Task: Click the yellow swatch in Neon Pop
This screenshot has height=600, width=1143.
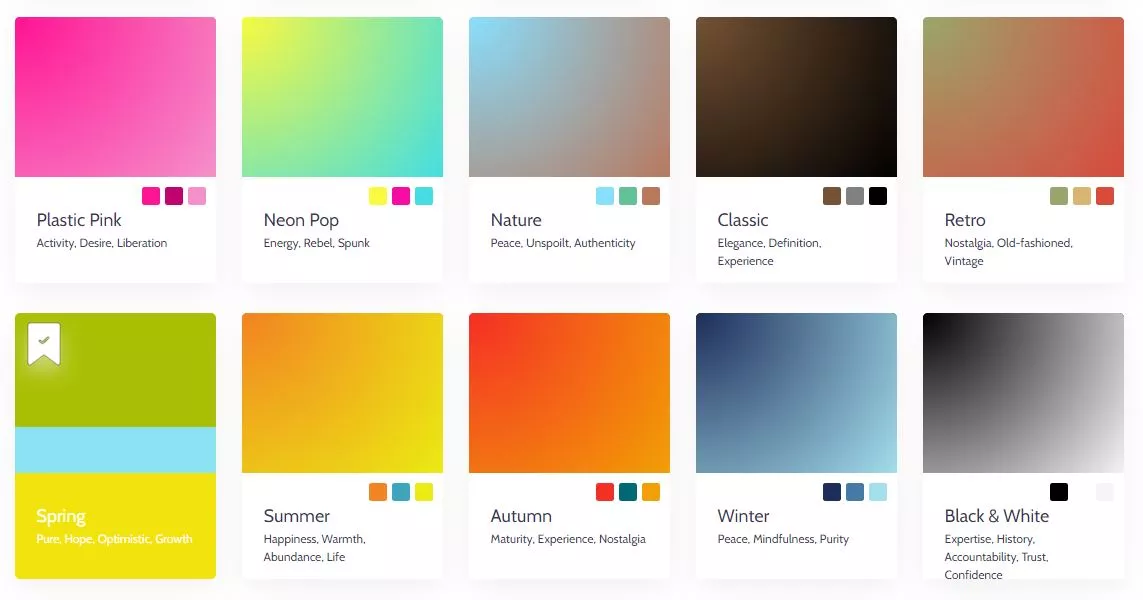Action: [378, 196]
